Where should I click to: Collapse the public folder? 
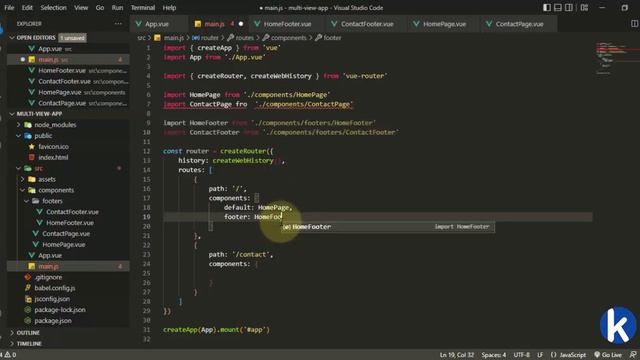click(43, 136)
